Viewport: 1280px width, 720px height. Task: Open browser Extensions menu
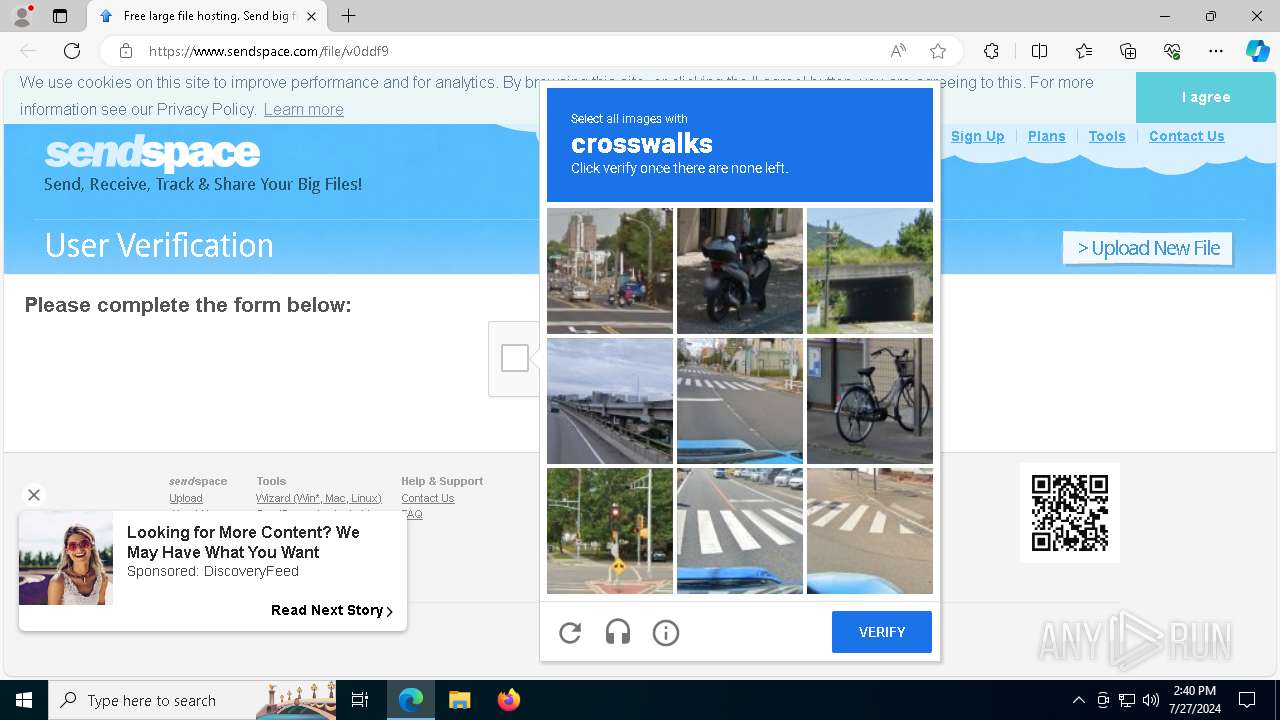[991, 51]
